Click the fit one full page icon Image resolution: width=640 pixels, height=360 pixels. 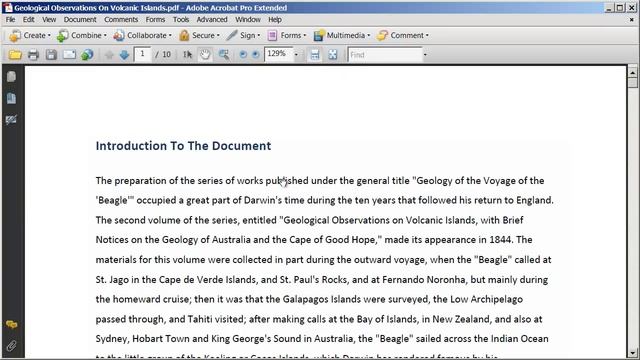333,55
